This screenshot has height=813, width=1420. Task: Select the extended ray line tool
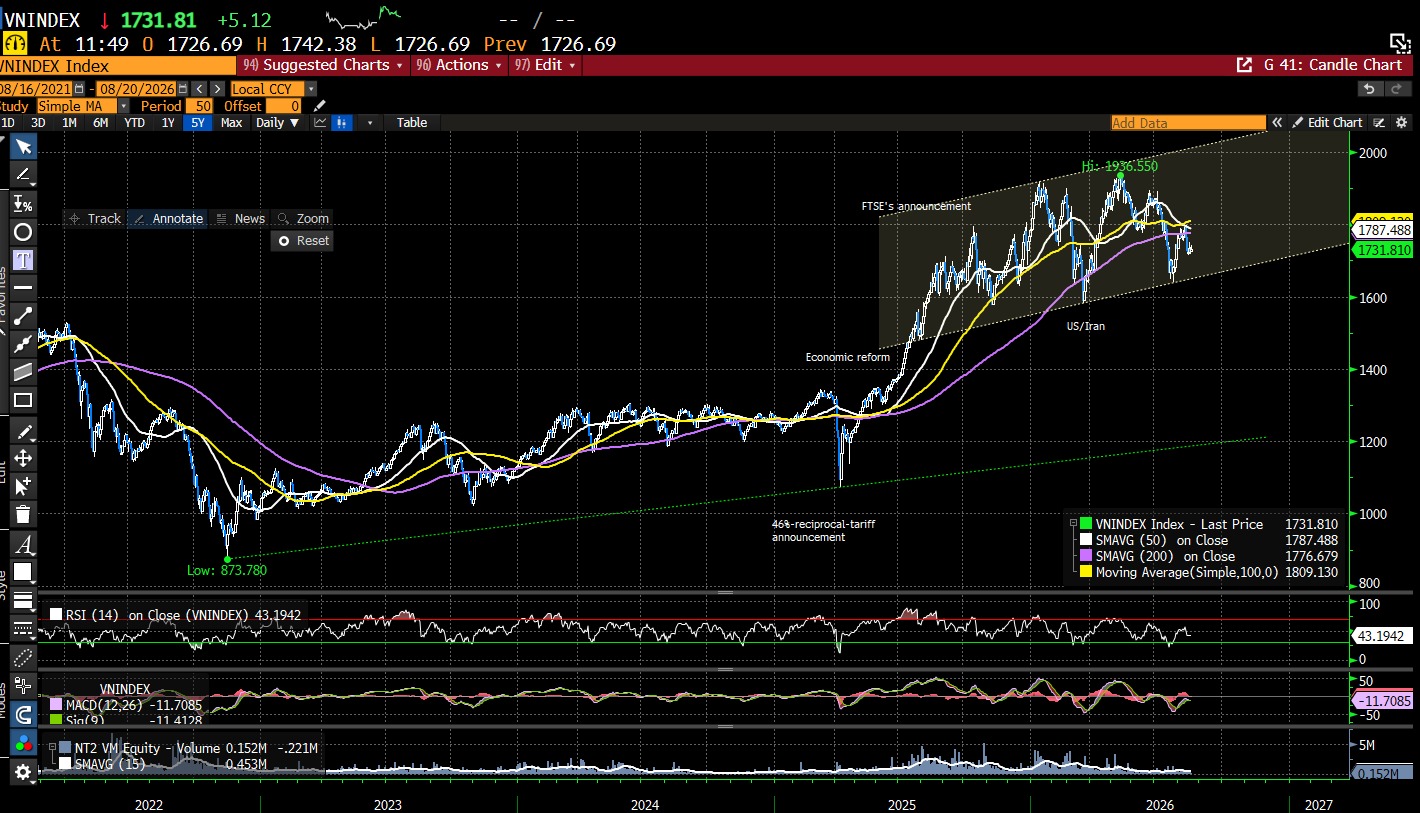tap(22, 344)
